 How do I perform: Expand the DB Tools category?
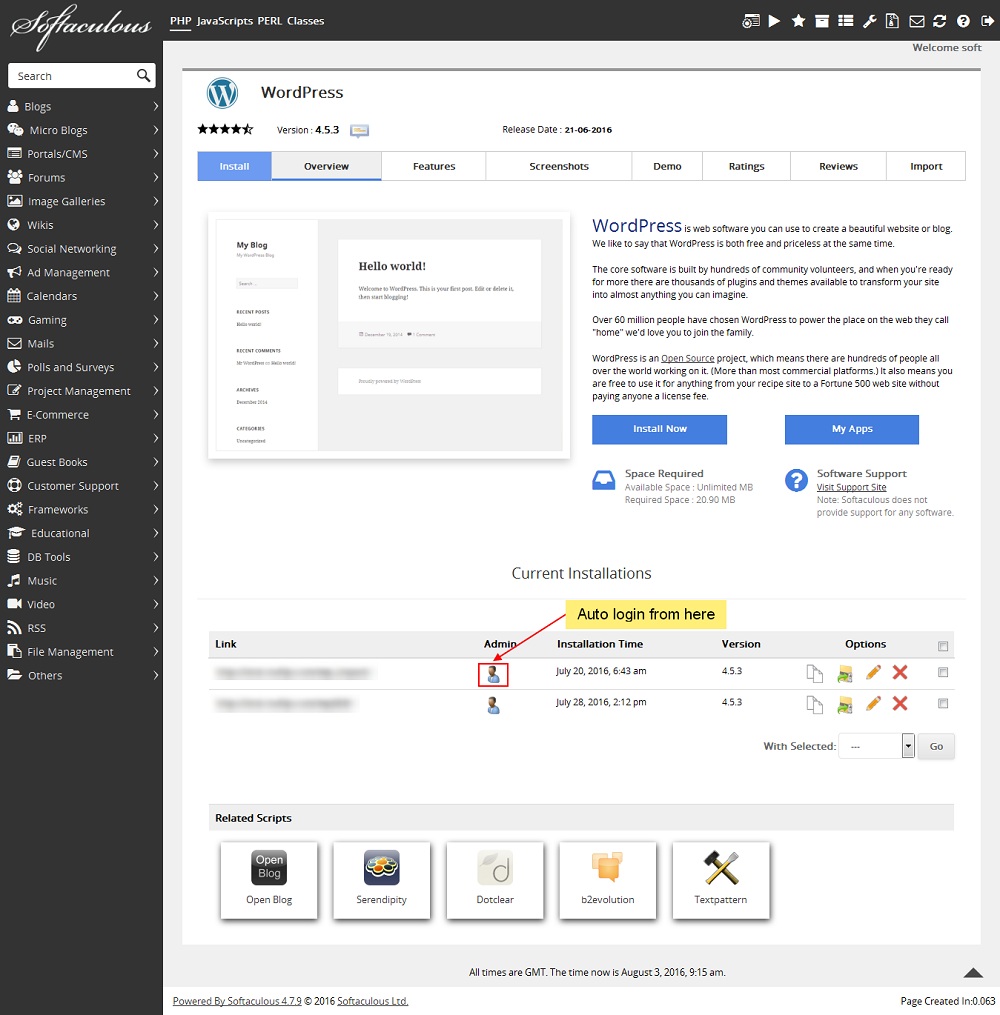[82, 557]
